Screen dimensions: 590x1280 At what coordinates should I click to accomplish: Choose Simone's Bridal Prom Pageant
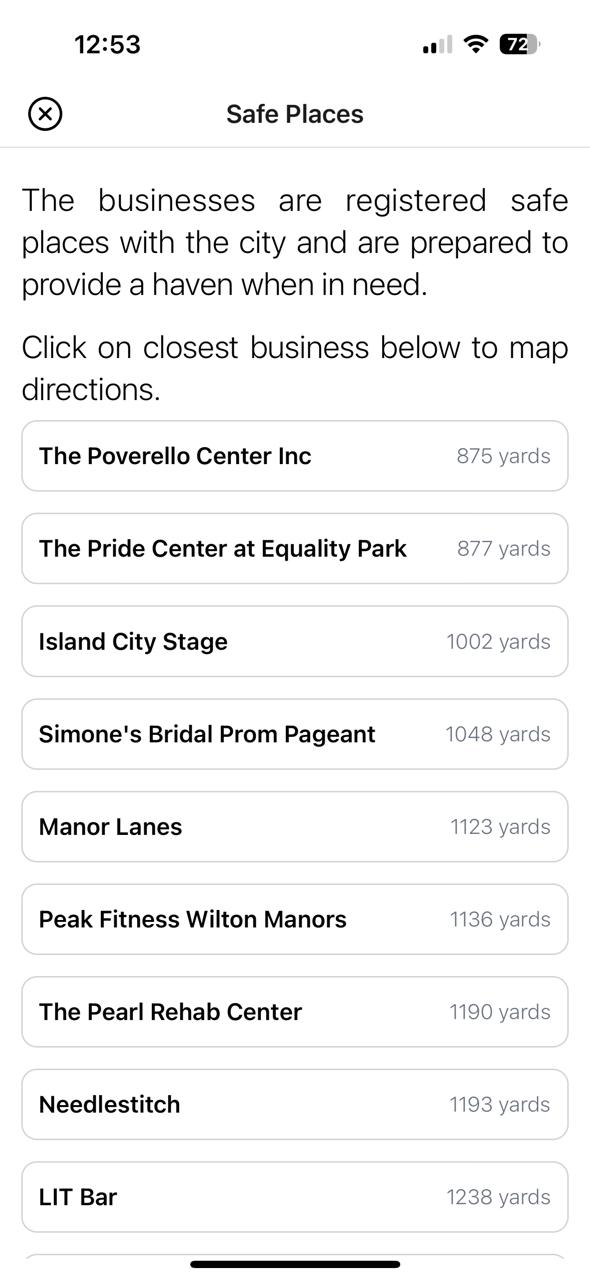point(295,734)
